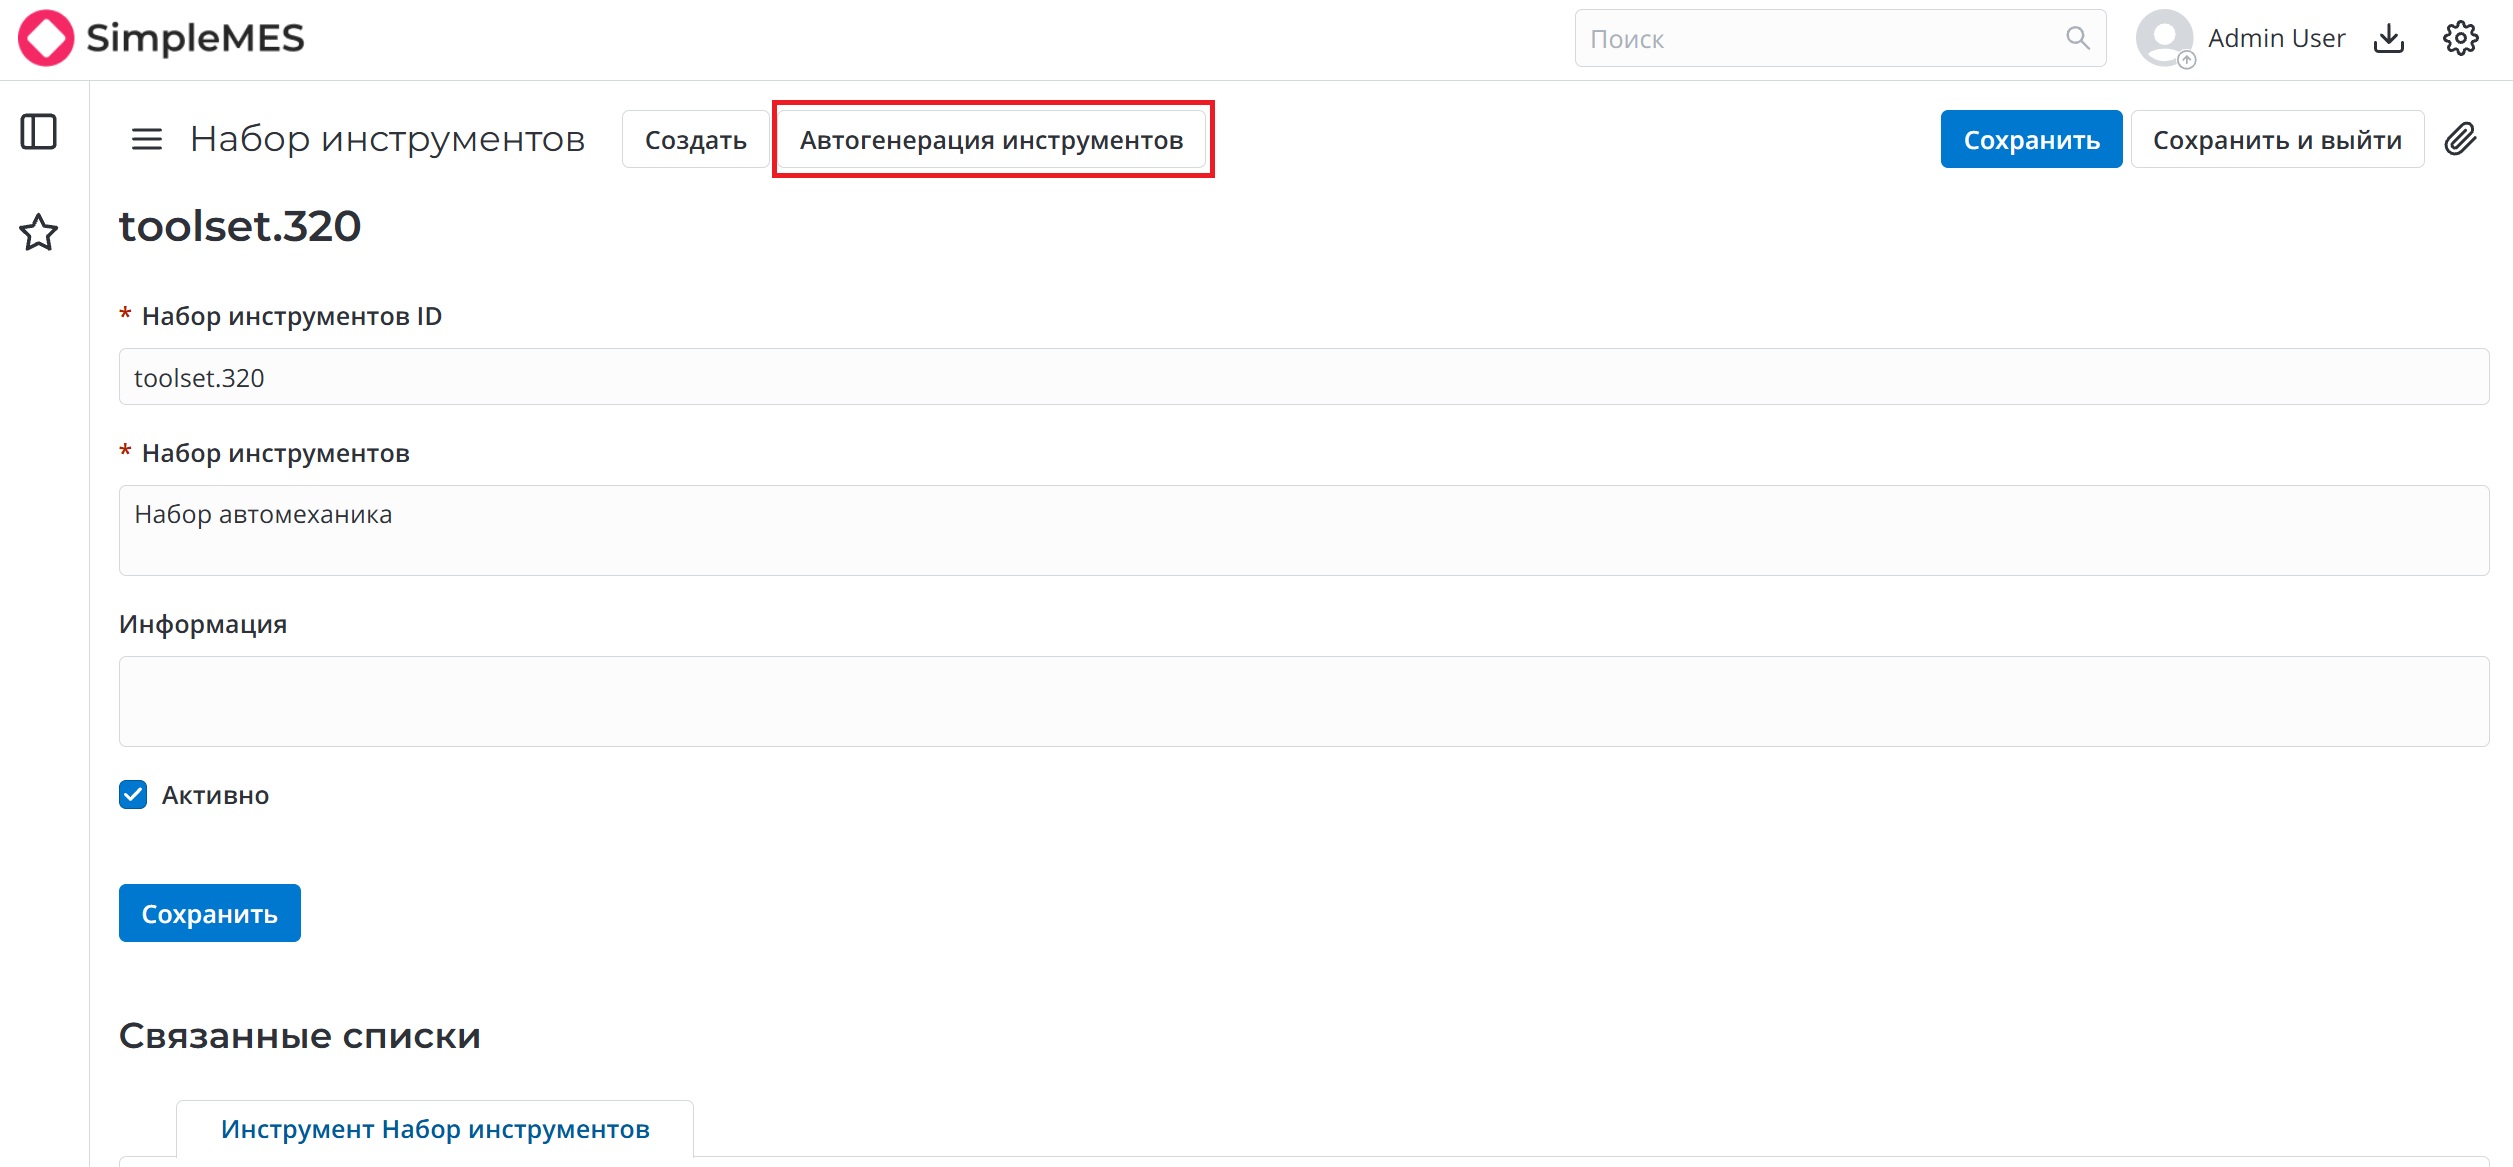Viewport: 2513px width, 1167px height.
Task: Click the Admin User avatar
Action: tap(2164, 38)
